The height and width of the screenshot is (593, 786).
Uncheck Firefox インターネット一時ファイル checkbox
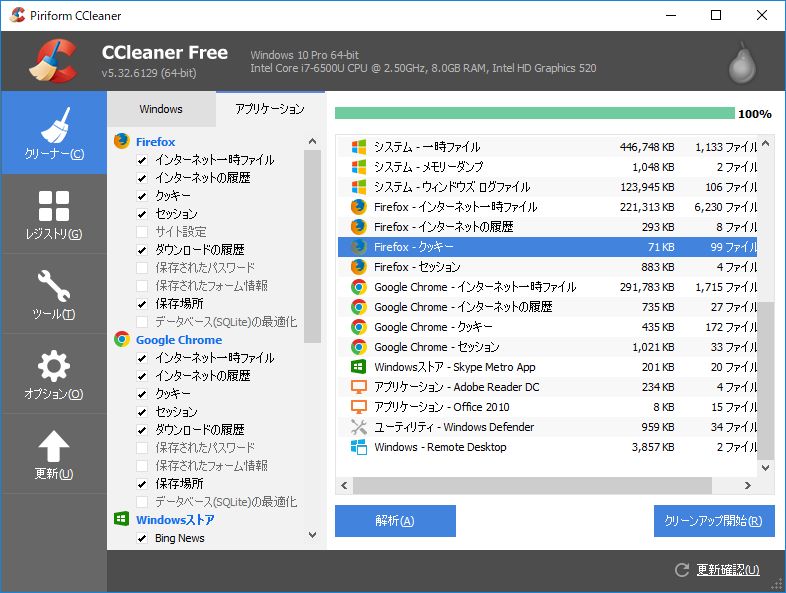(x=142, y=160)
